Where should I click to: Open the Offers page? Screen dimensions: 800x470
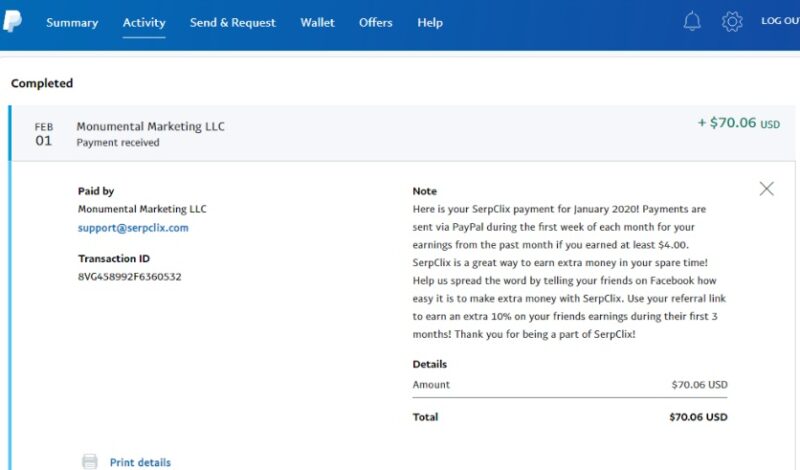[x=376, y=23]
